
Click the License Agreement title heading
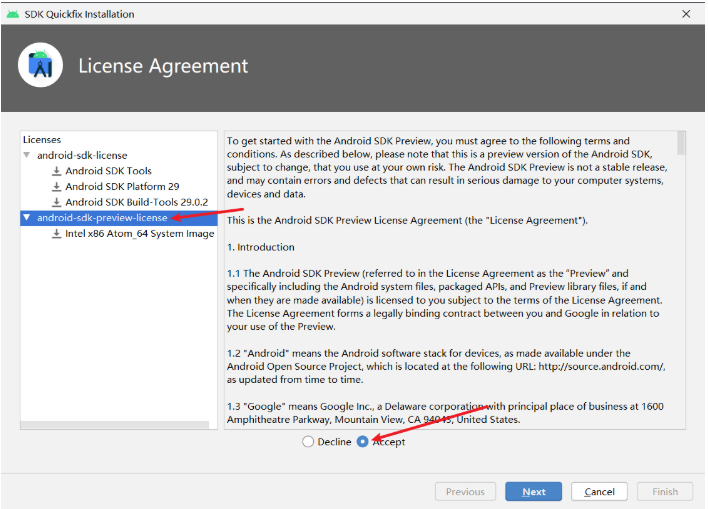click(163, 66)
